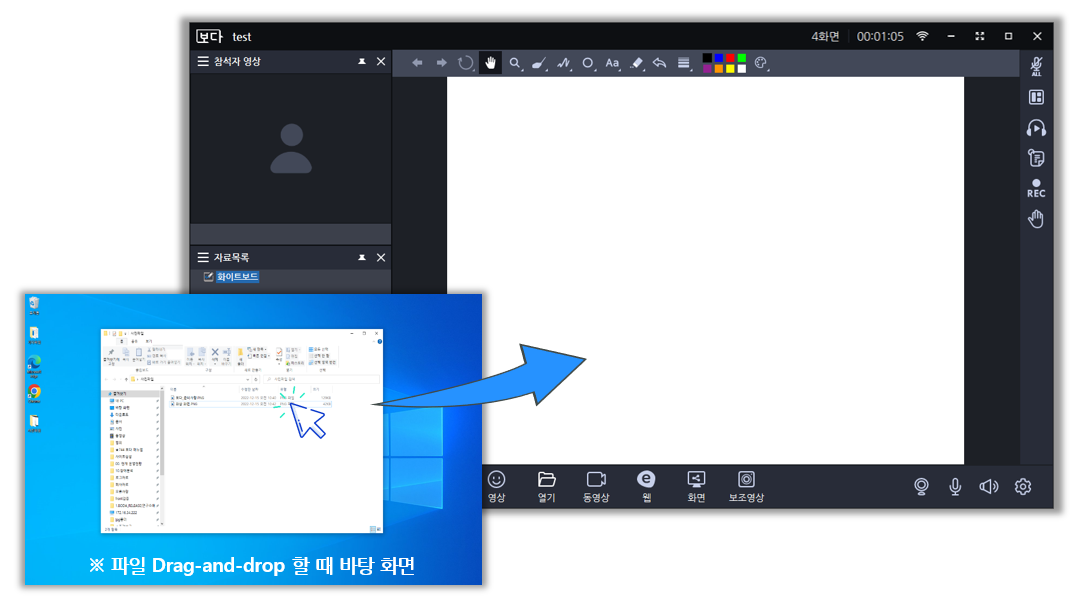Image resolution: width=1085 pixels, height=605 pixels.
Task: Toggle the webcam icon in bottom bar
Action: 921,487
